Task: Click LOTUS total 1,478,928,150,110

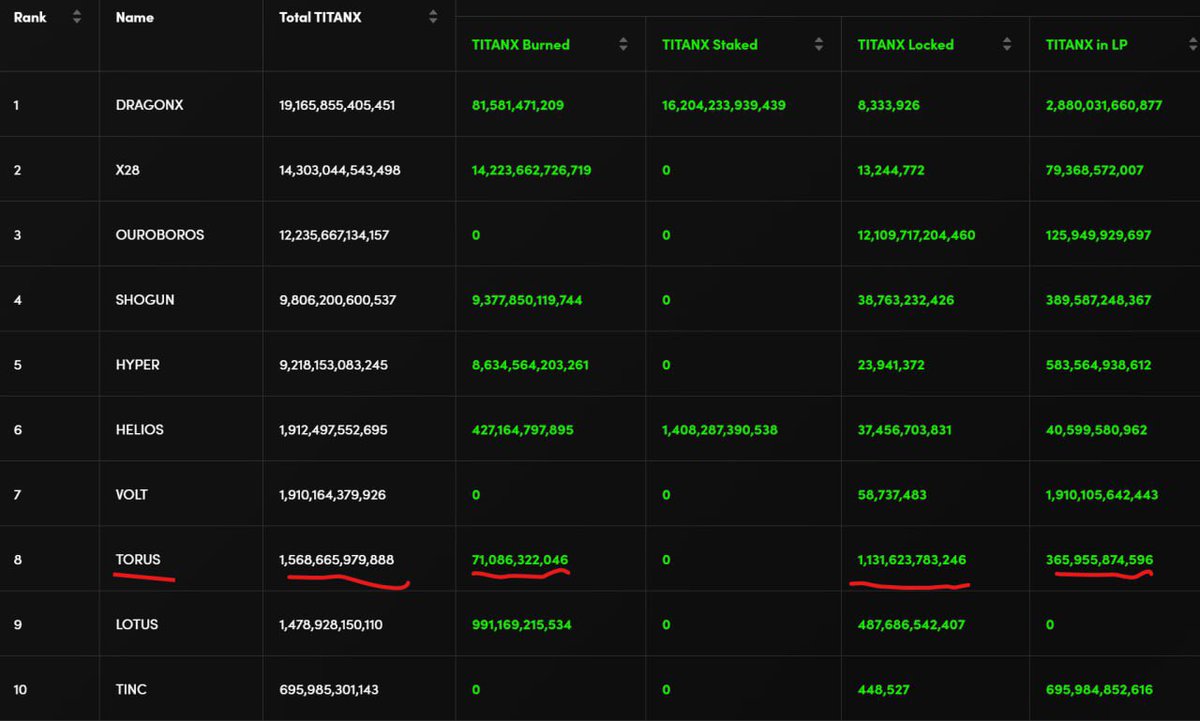Action: point(331,625)
